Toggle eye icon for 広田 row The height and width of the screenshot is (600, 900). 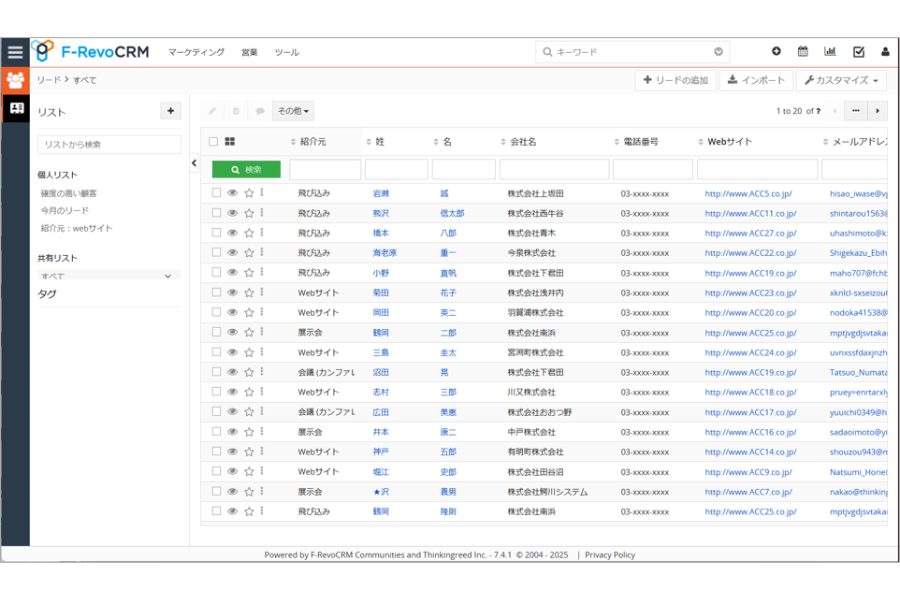coord(232,412)
